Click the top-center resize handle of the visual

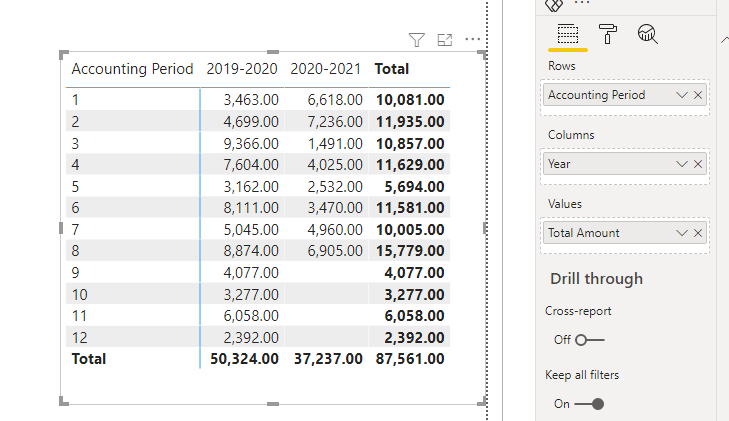pos(273,52)
